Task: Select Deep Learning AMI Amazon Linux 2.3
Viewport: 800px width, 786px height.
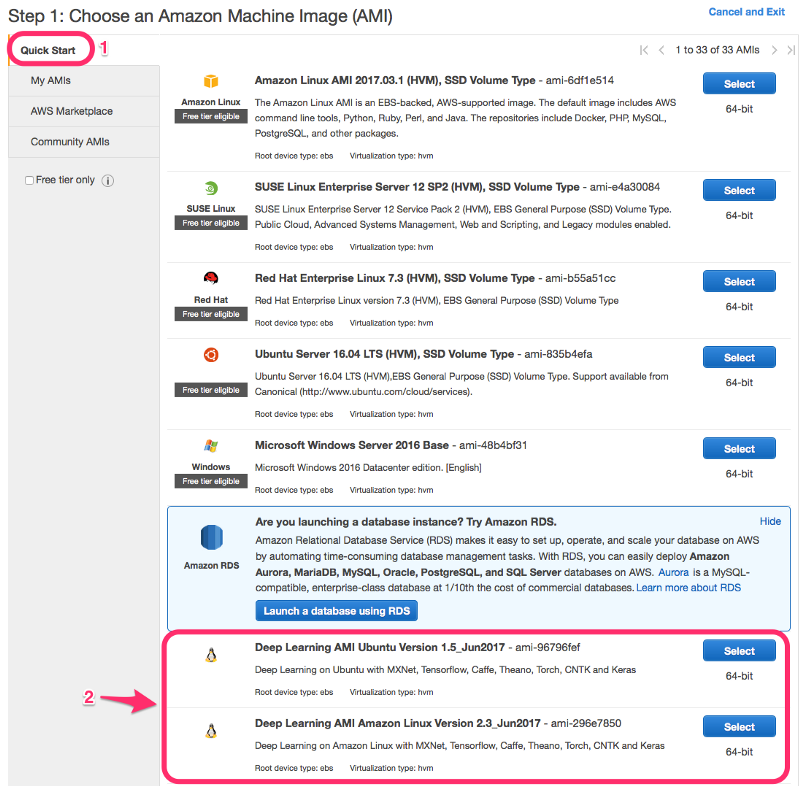Action: click(739, 727)
